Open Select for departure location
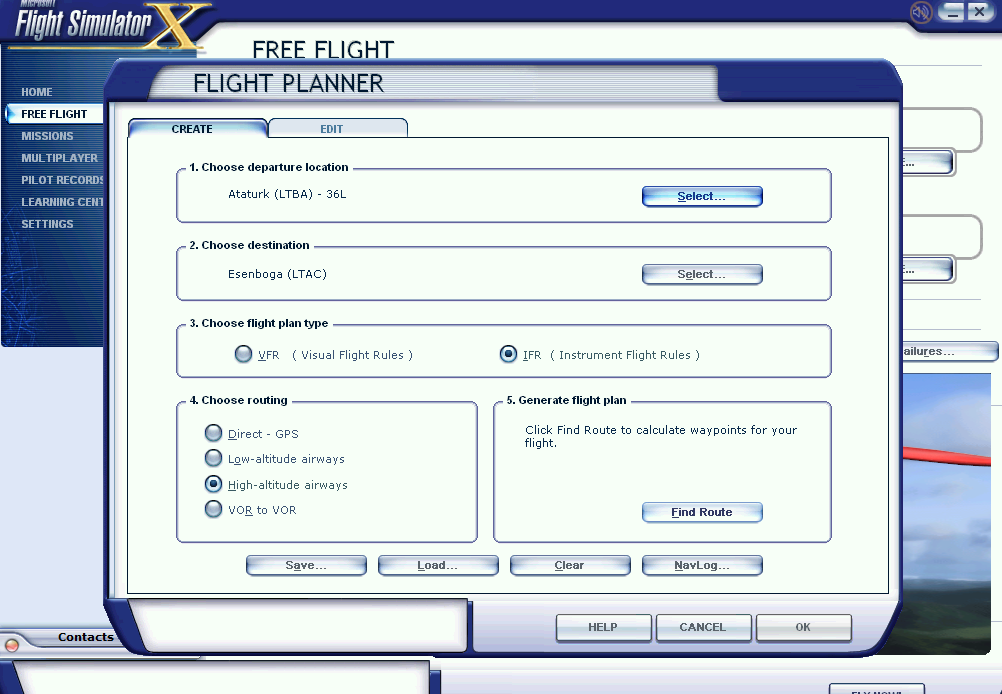Screen dimensions: 1002x694 pos(702,196)
